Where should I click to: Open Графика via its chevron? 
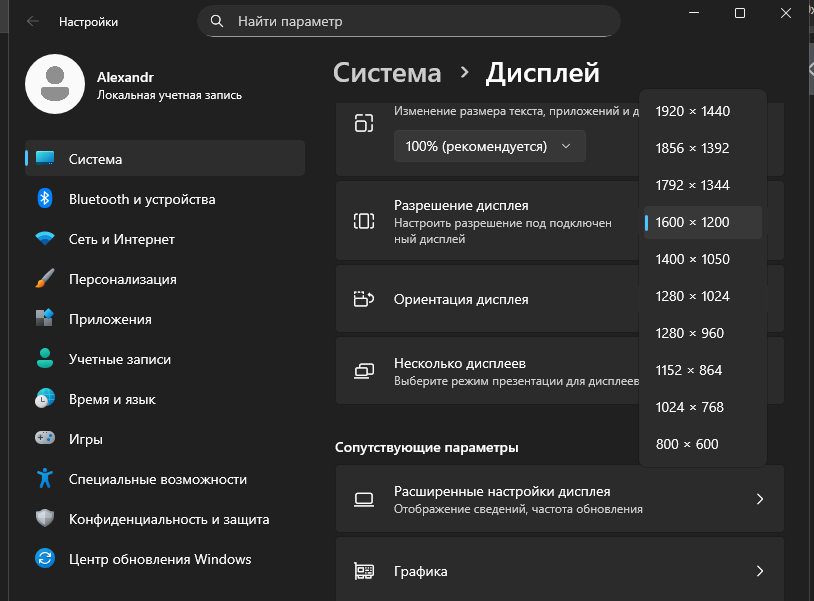point(759,571)
